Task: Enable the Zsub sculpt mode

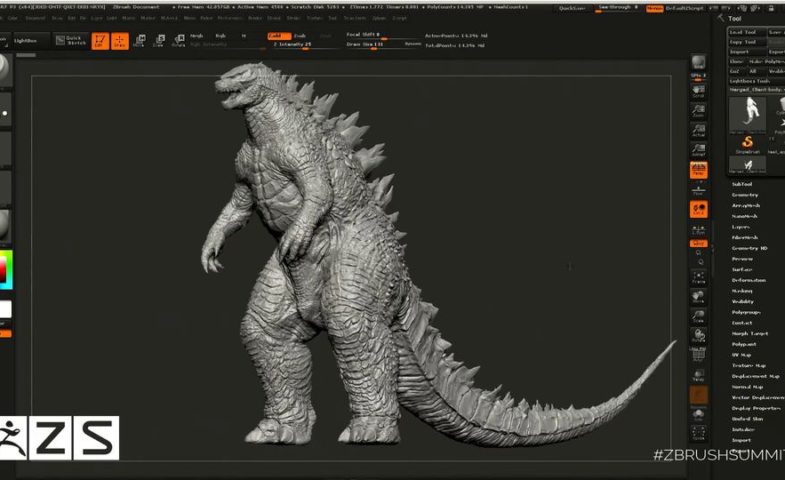Action: 300,36
